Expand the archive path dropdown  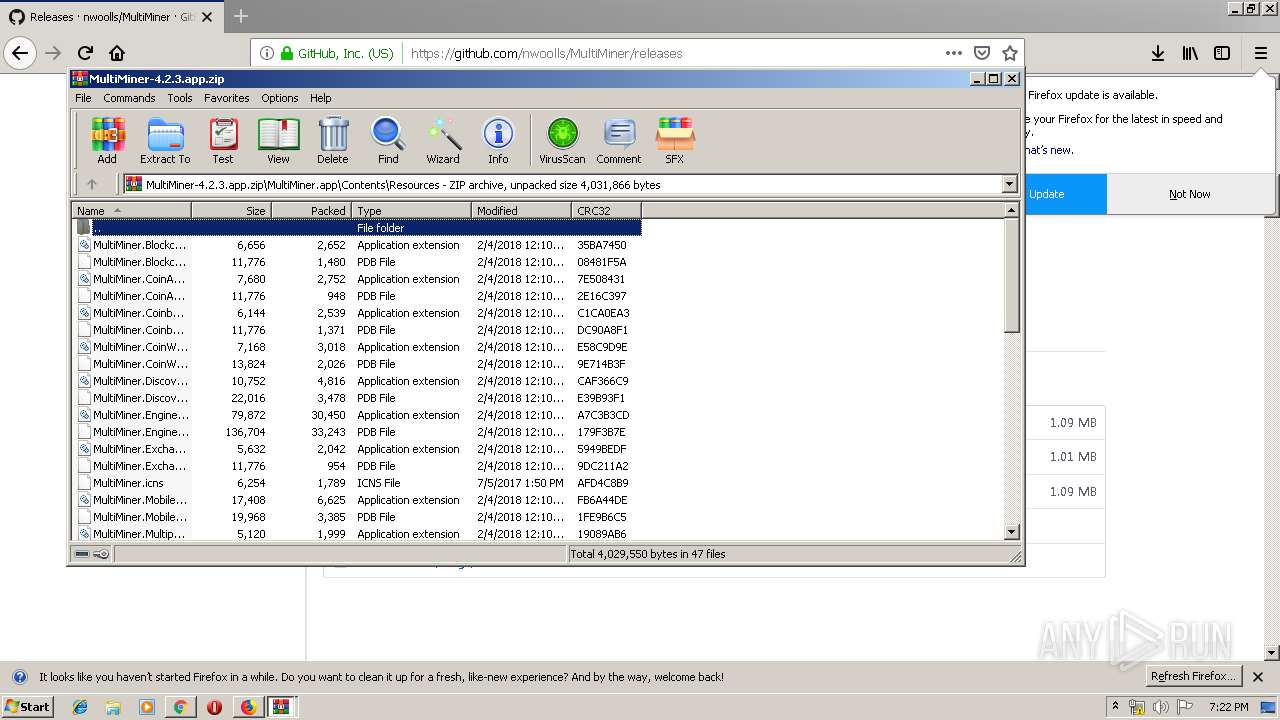click(1009, 184)
